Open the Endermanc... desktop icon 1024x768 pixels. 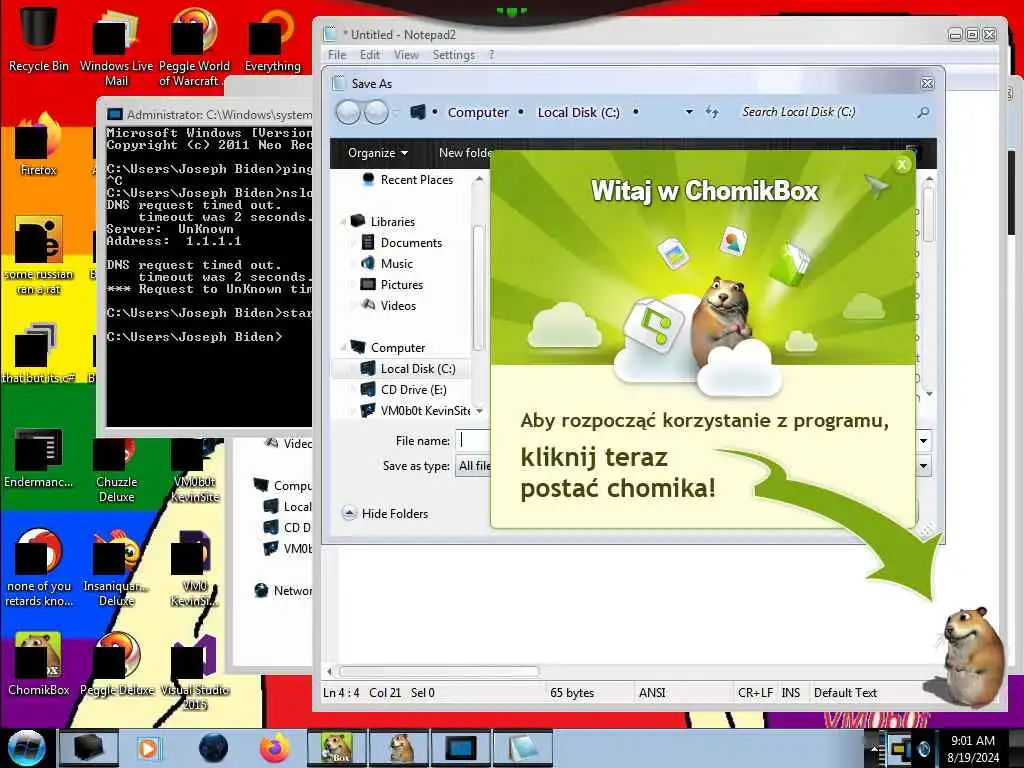[38, 458]
